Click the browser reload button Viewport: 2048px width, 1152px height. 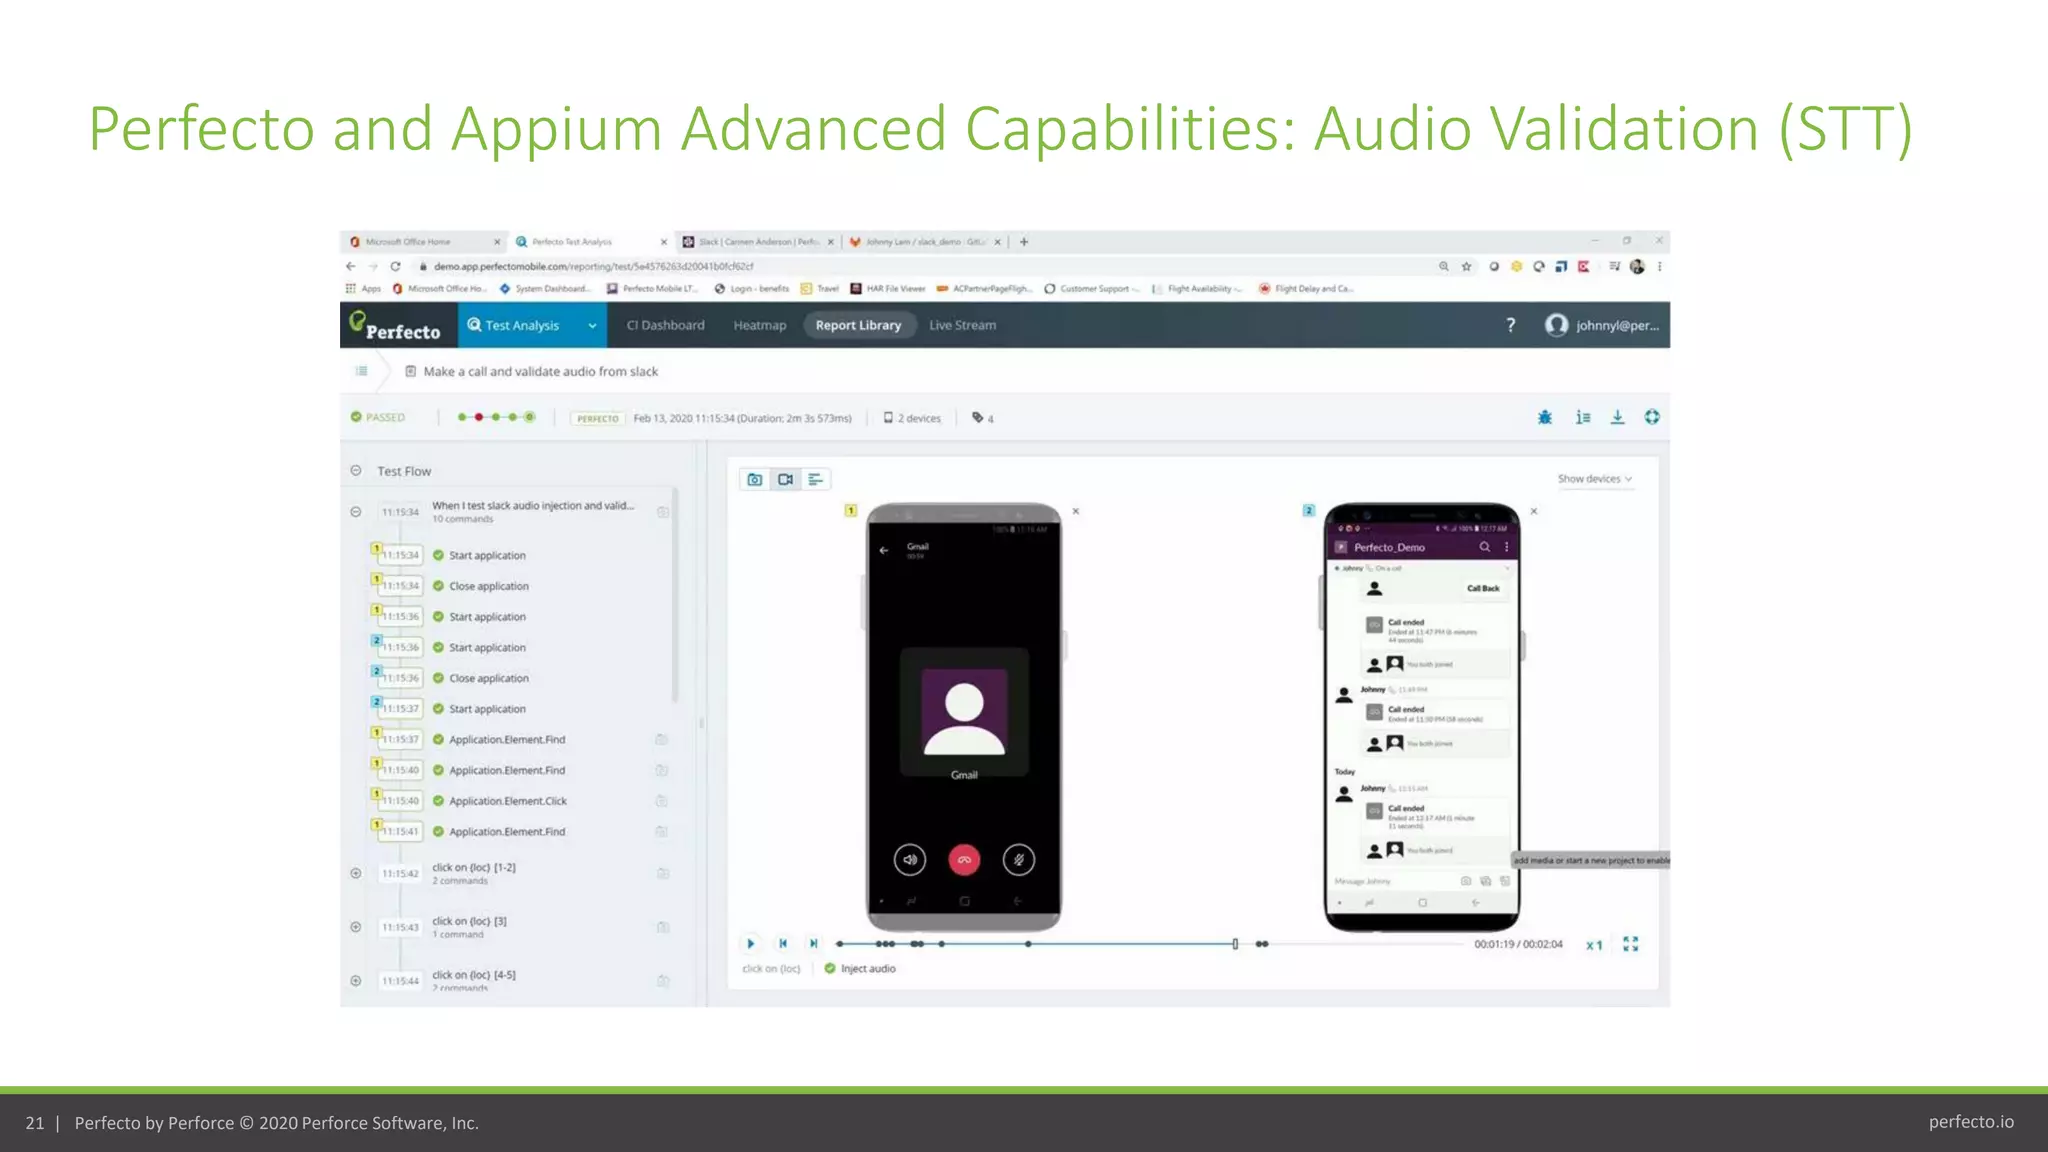(395, 266)
